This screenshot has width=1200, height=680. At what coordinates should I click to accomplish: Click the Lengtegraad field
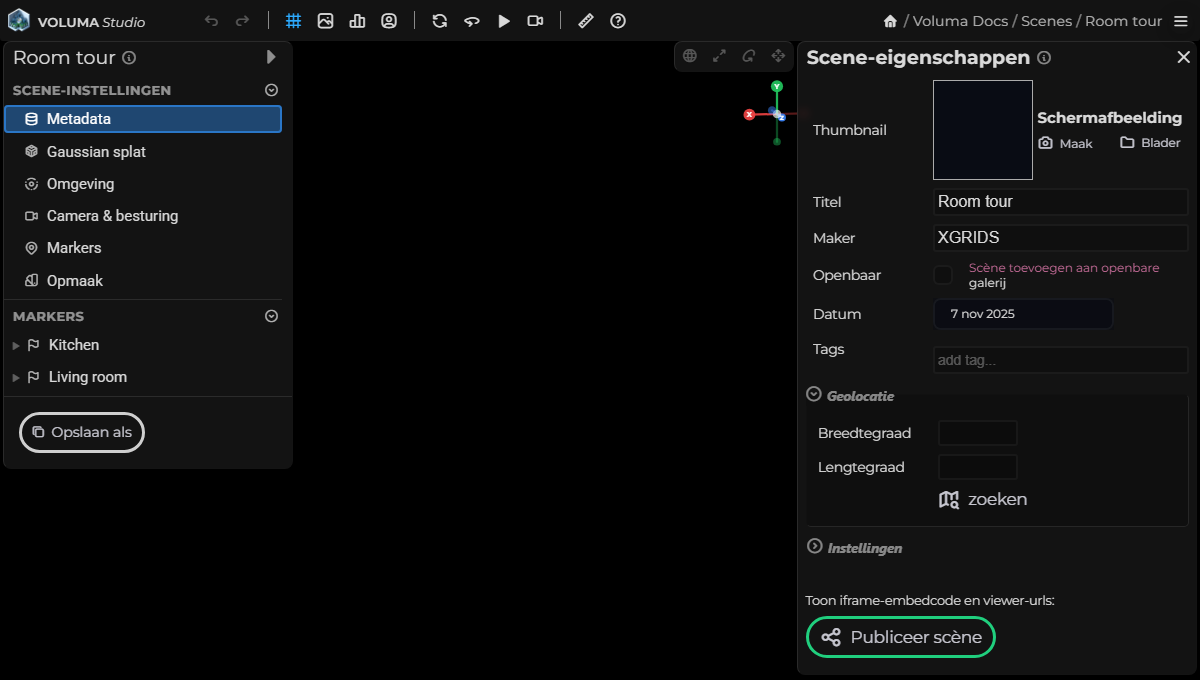point(977,467)
